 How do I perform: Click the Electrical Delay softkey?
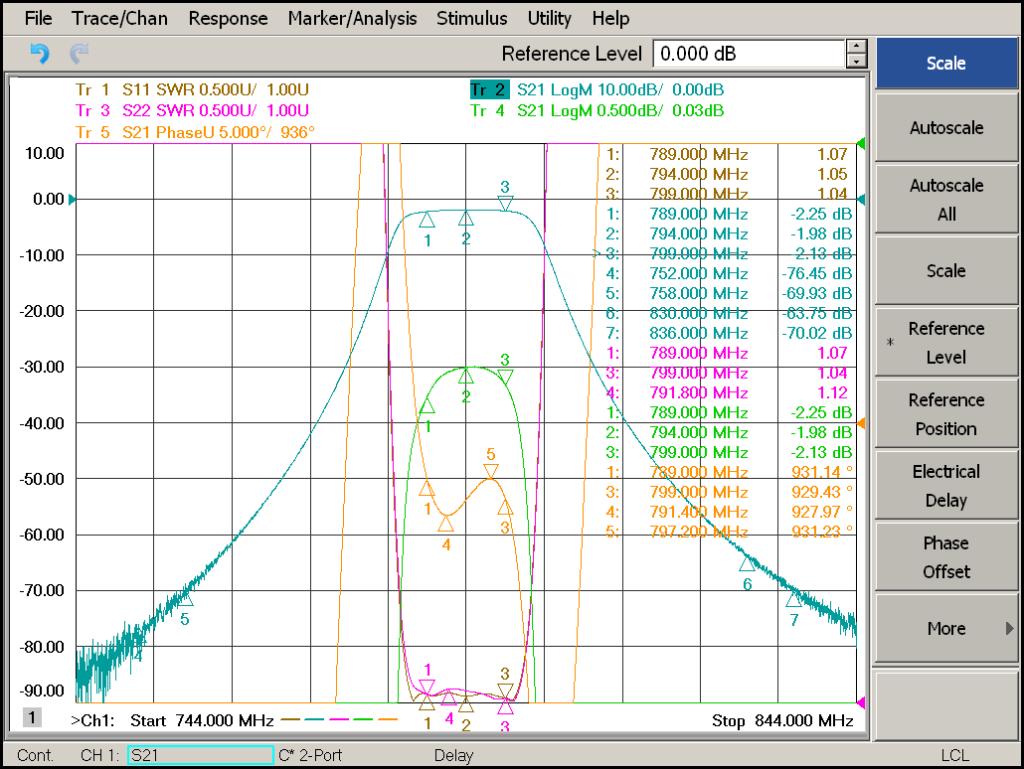tap(946, 486)
